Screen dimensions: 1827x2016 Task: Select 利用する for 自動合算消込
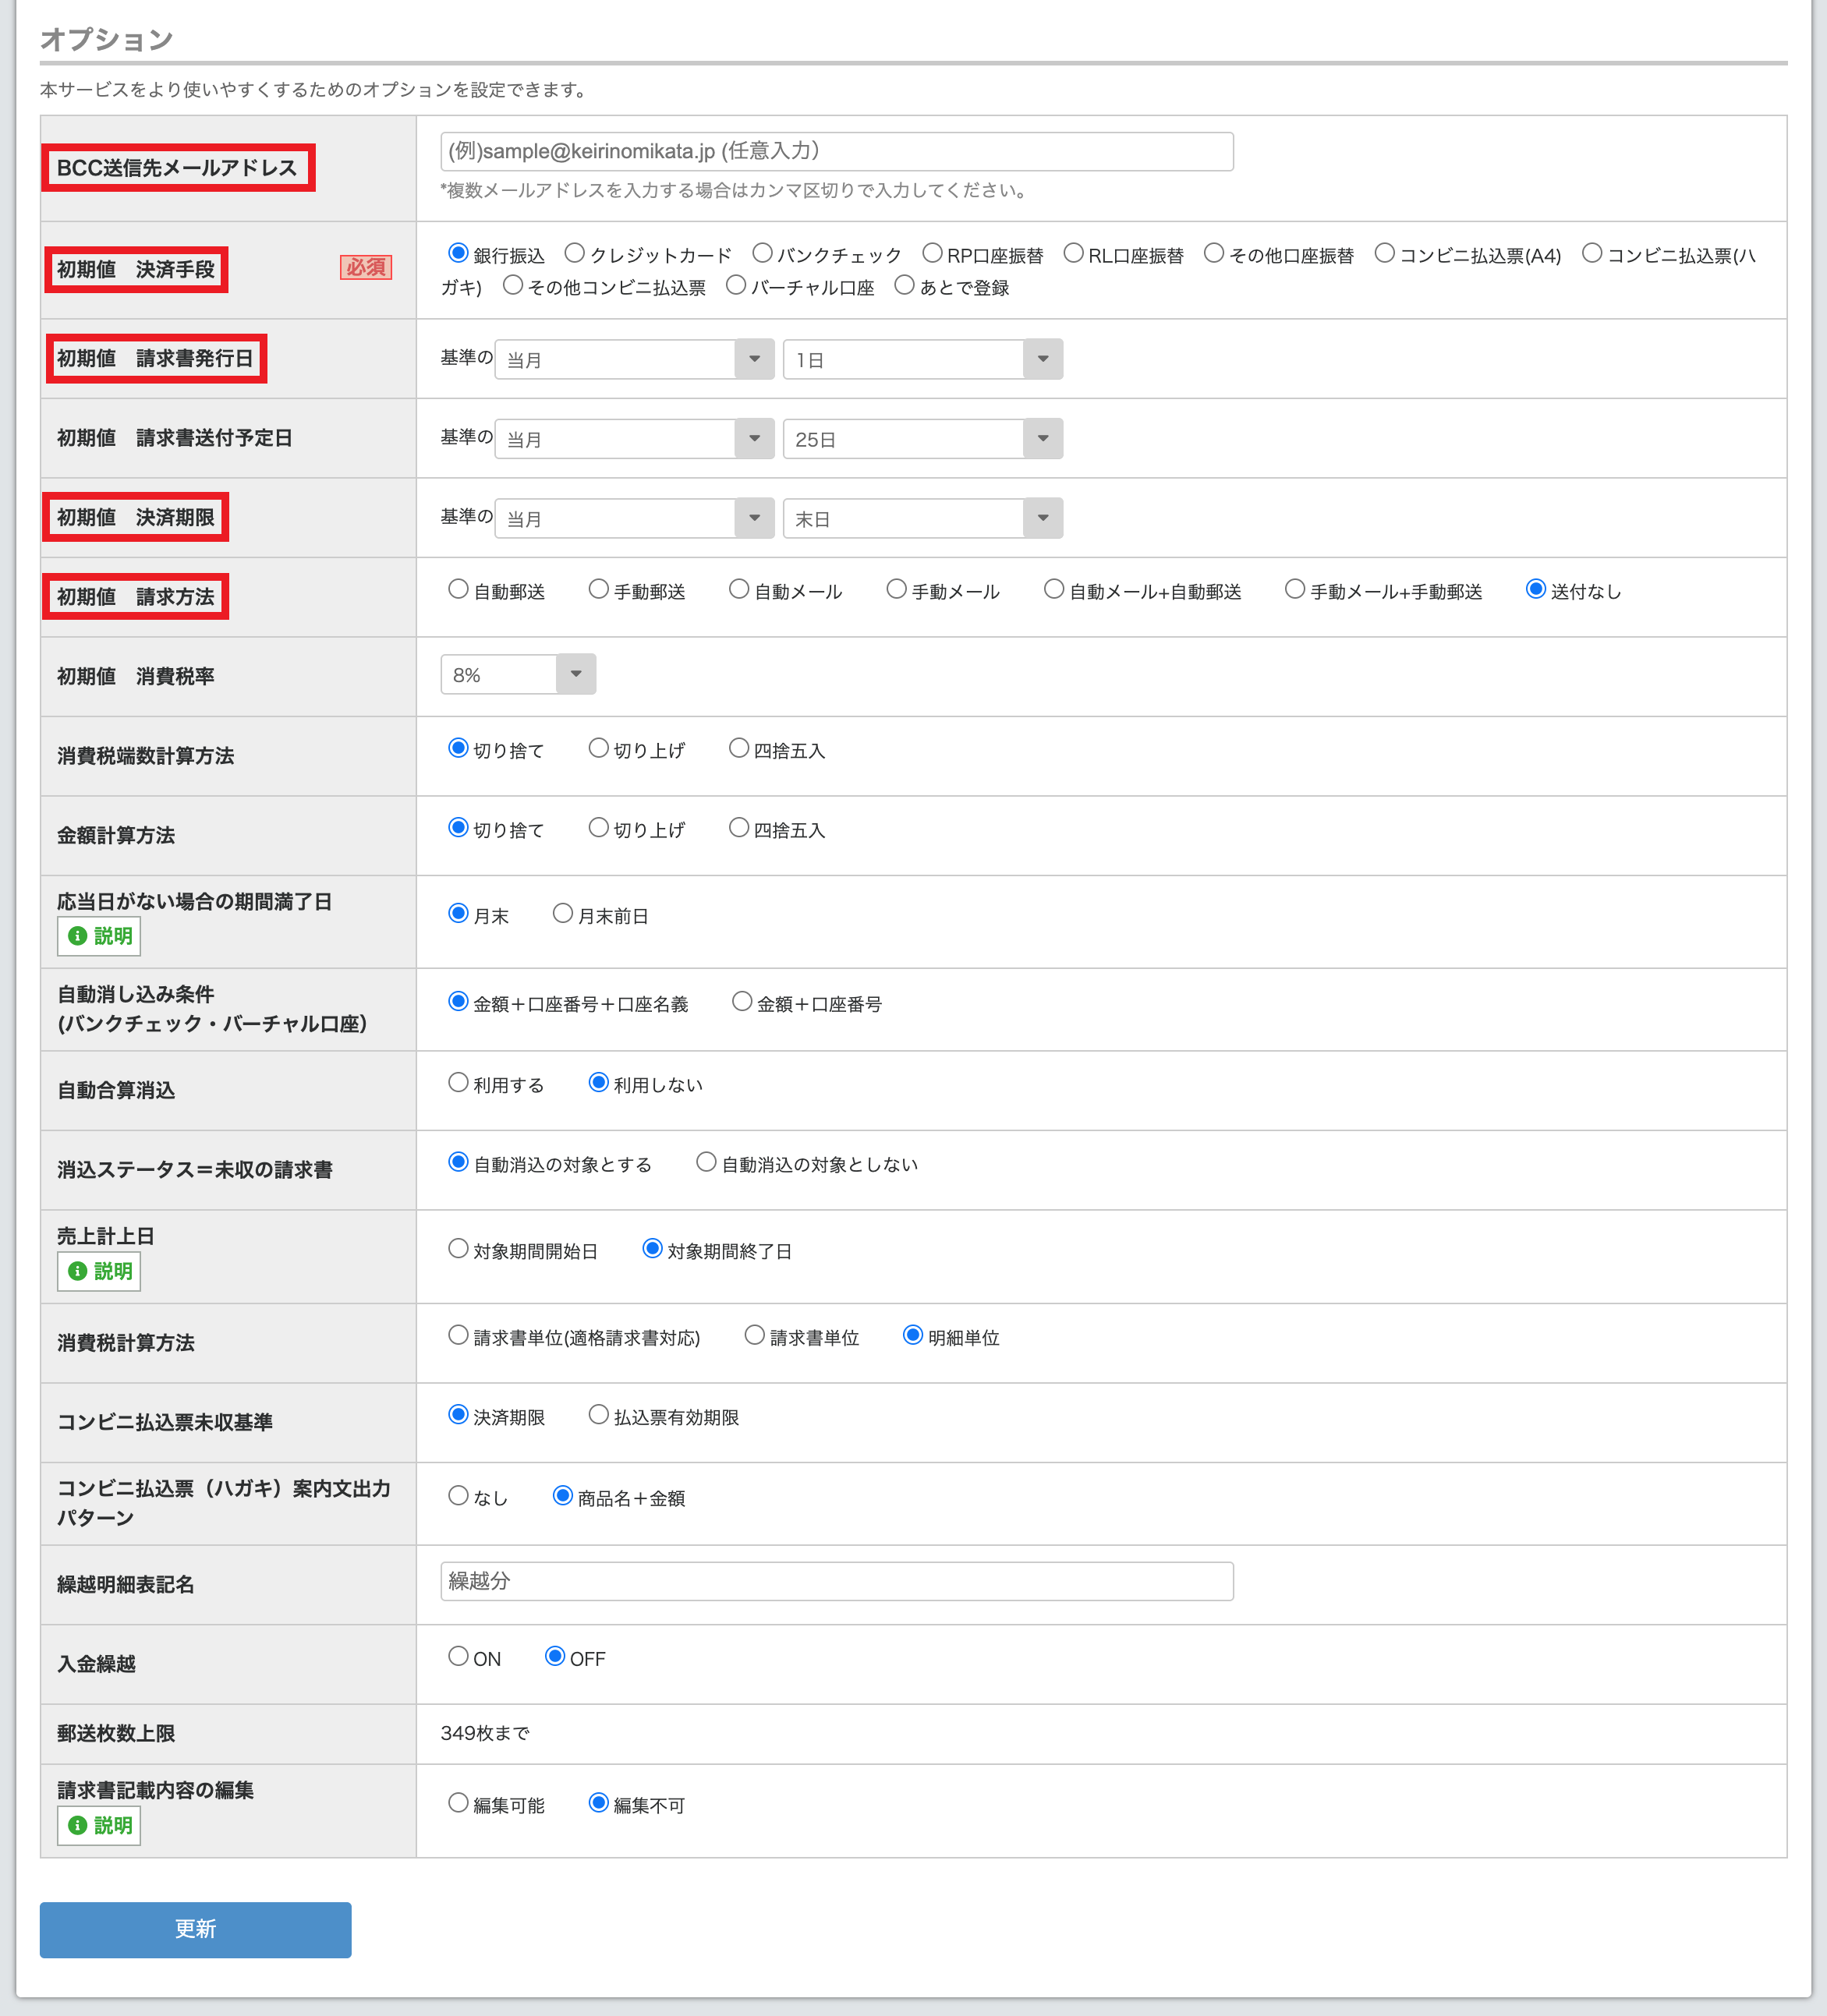pos(458,1082)
